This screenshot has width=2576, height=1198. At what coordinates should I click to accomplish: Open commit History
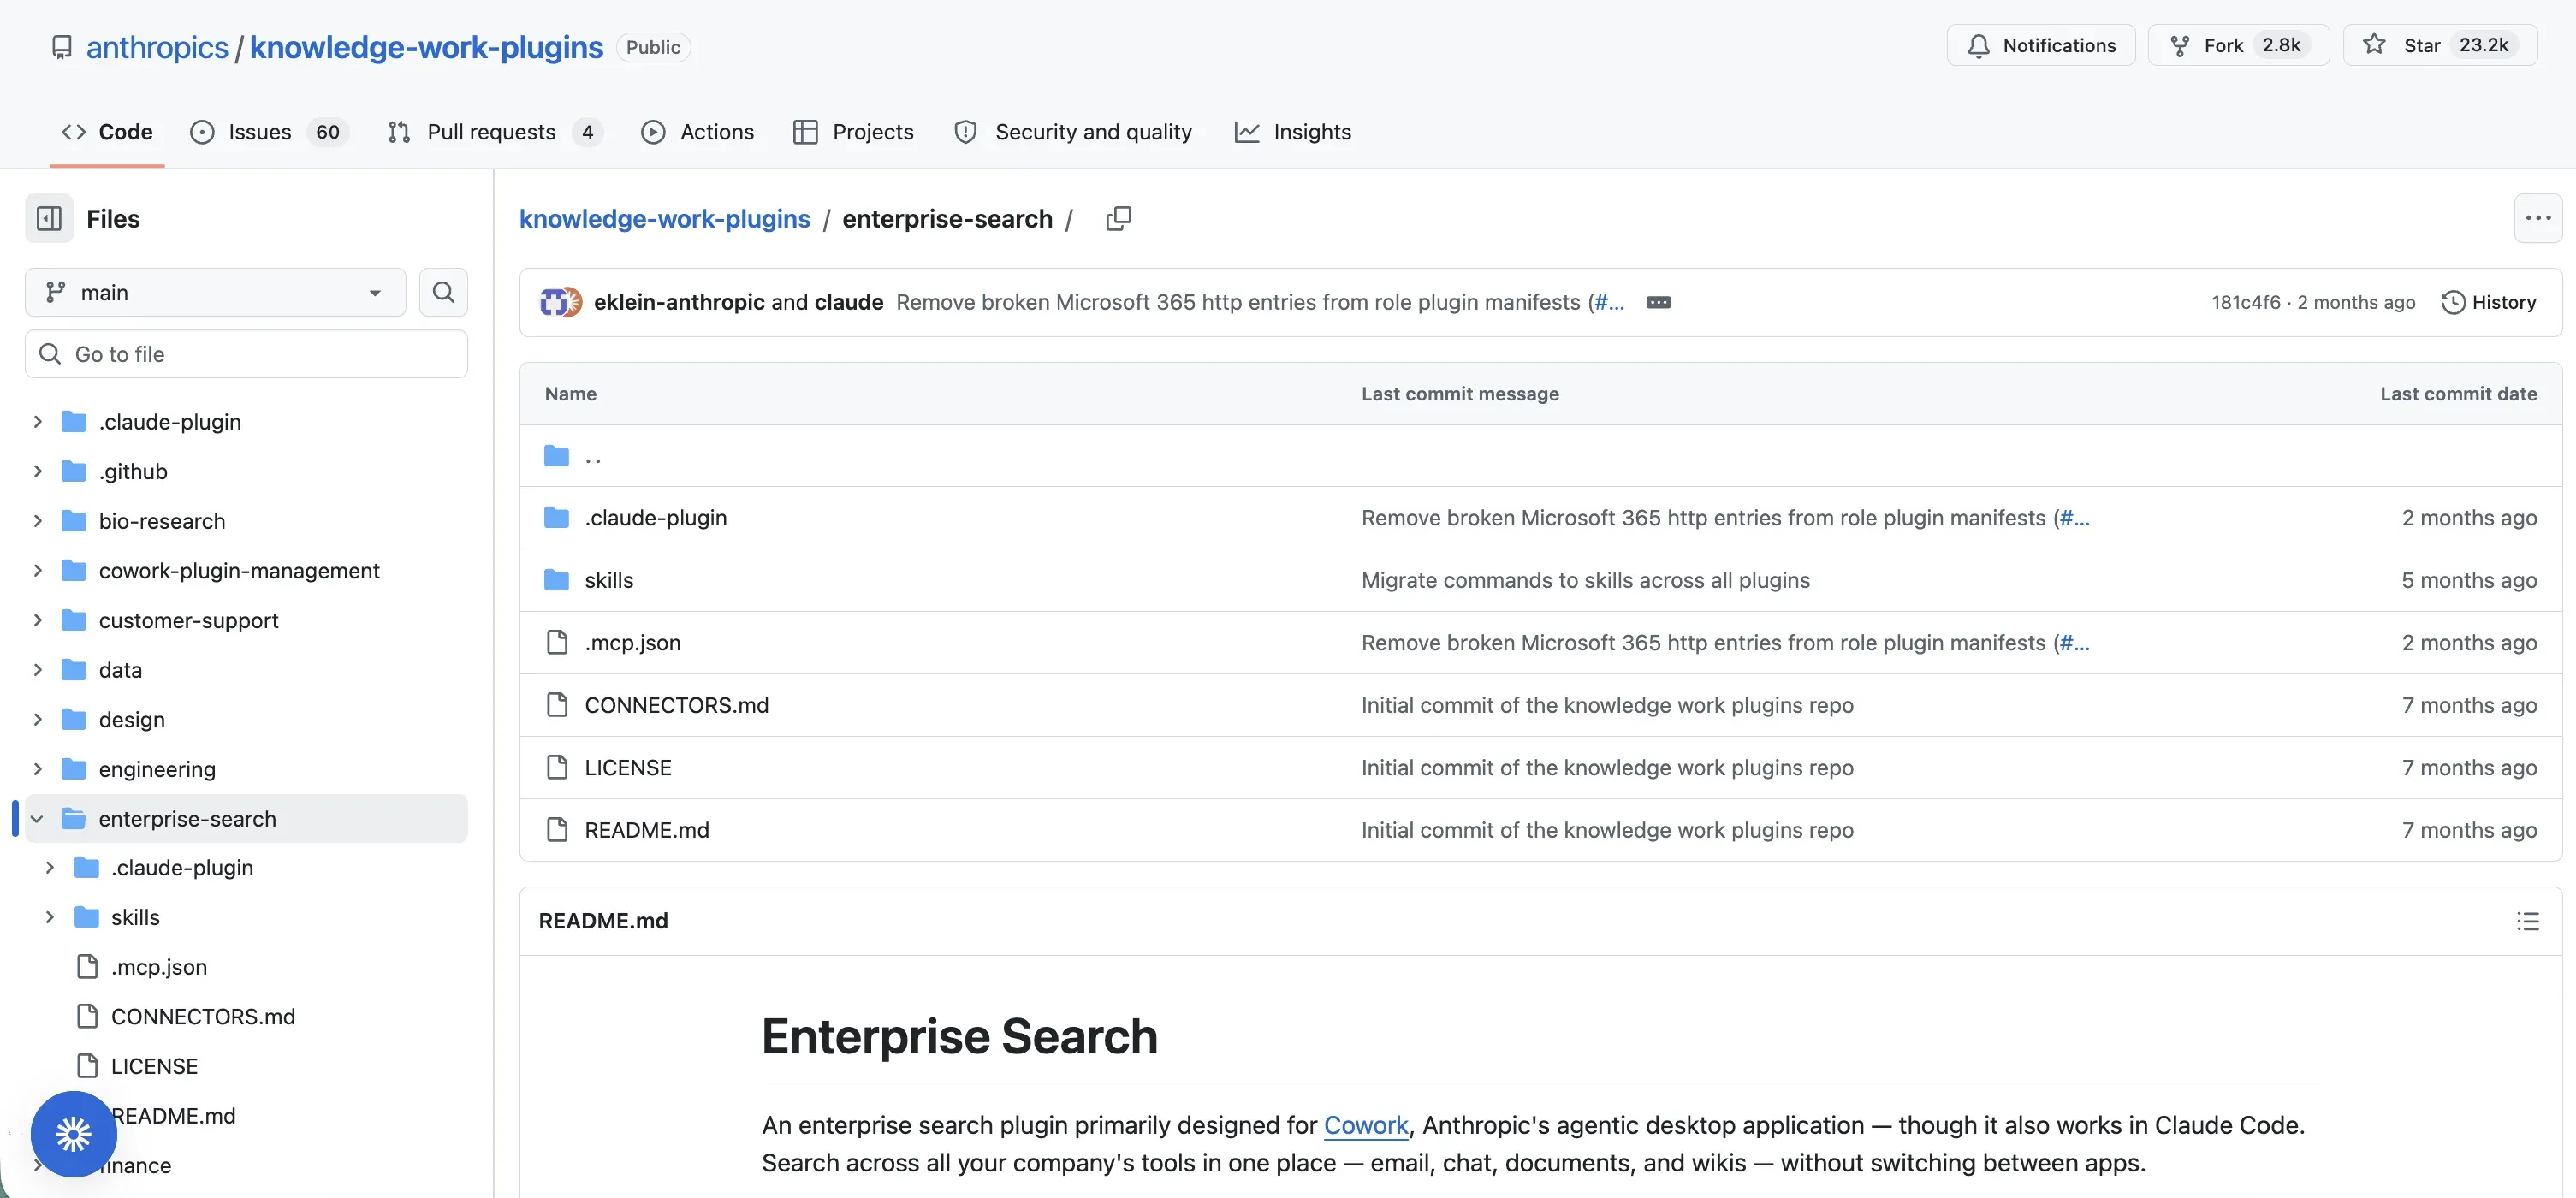2488,302
